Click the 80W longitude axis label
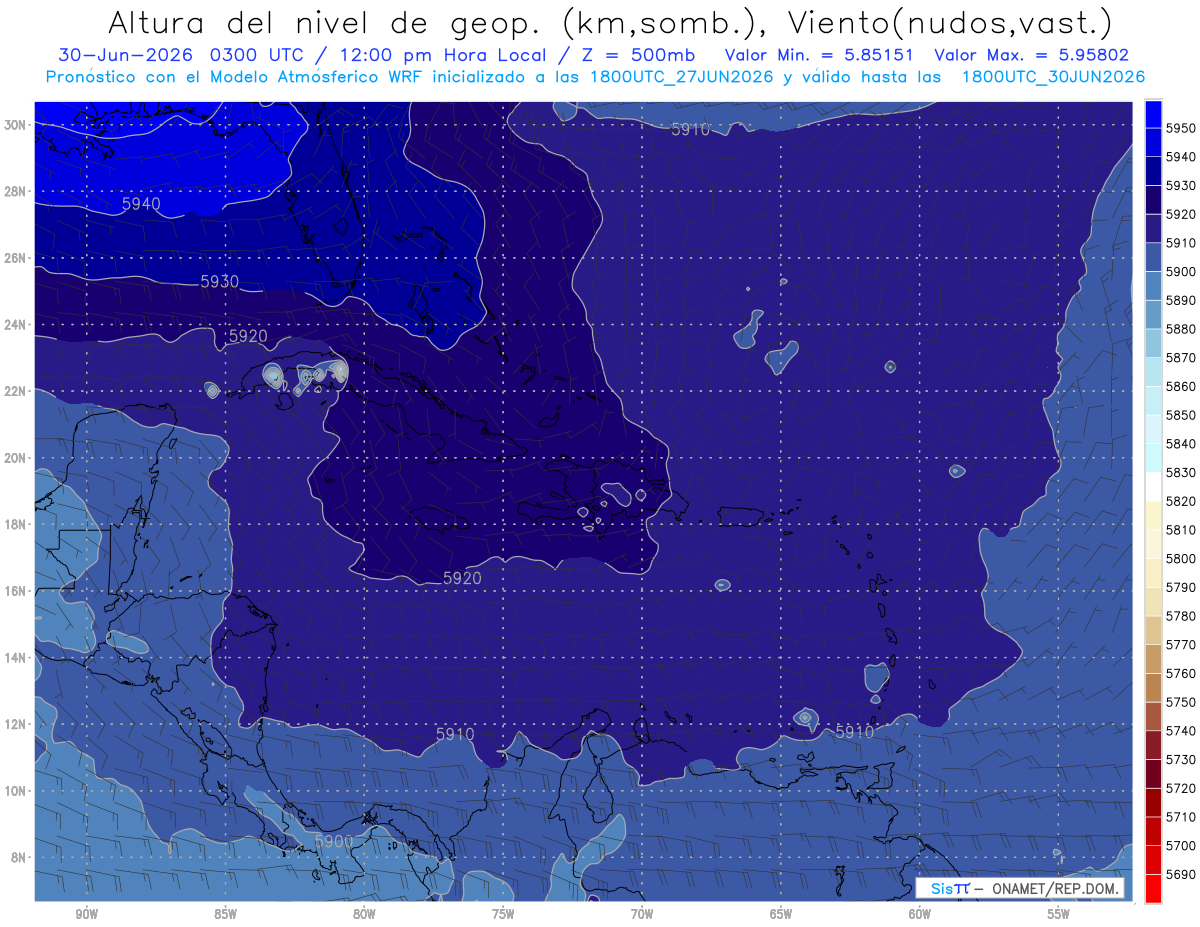Viewport: 1200px width, 927px height. pyautogui.click(x=364, y=914)
